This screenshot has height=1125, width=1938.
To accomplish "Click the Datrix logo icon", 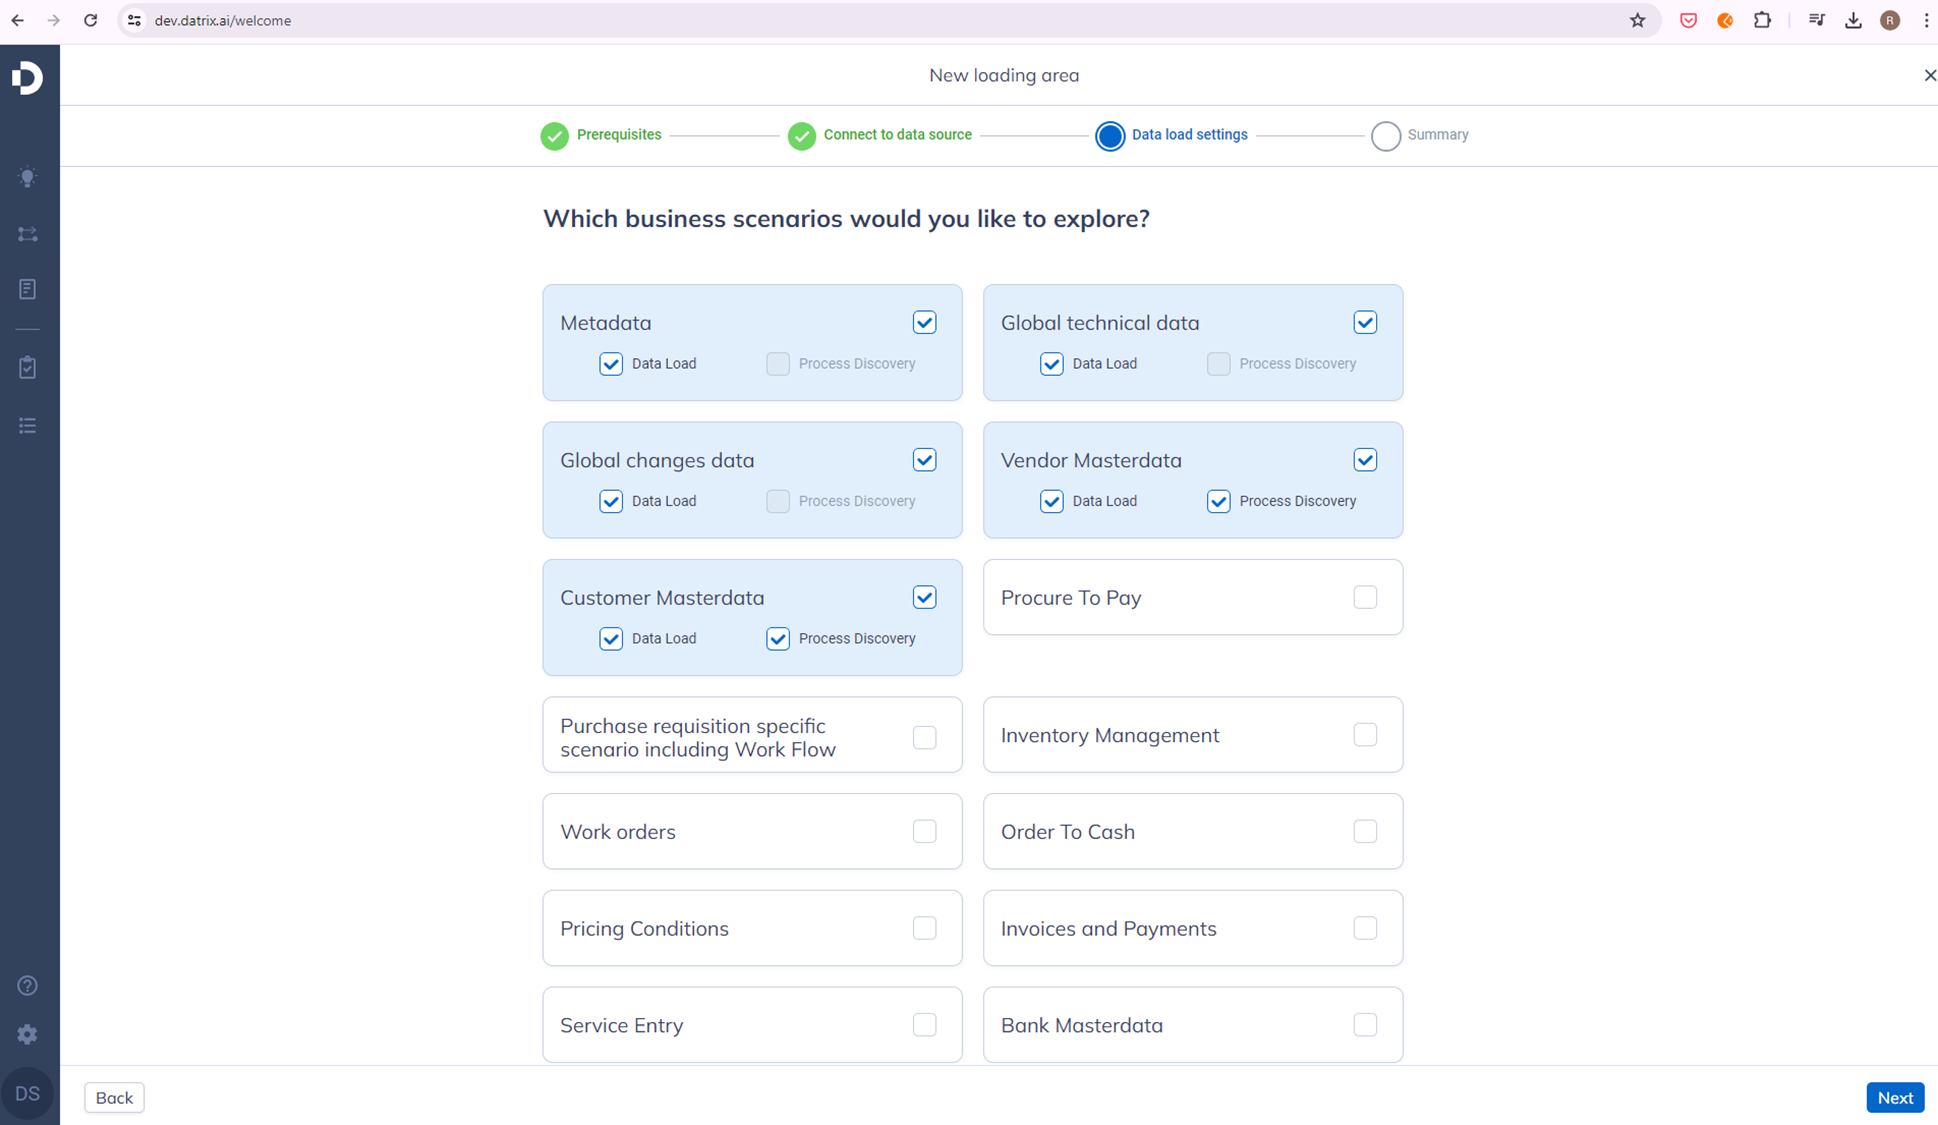I will pos(28,77).
